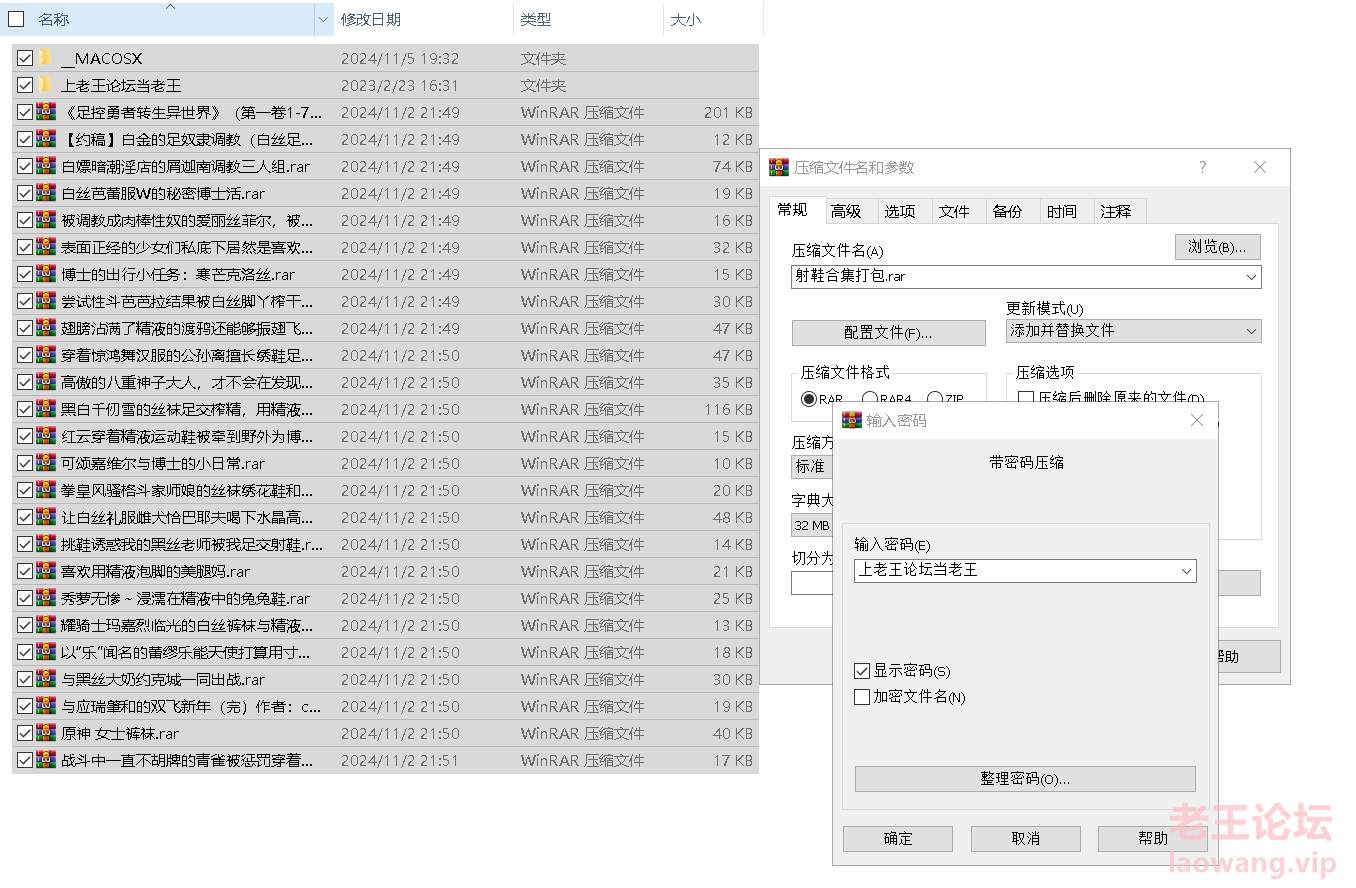Click the WinRAR logo in the 输入密码 title bar
The width and height of the screenshot is (1356, 888).
click(x=850, y=421)
